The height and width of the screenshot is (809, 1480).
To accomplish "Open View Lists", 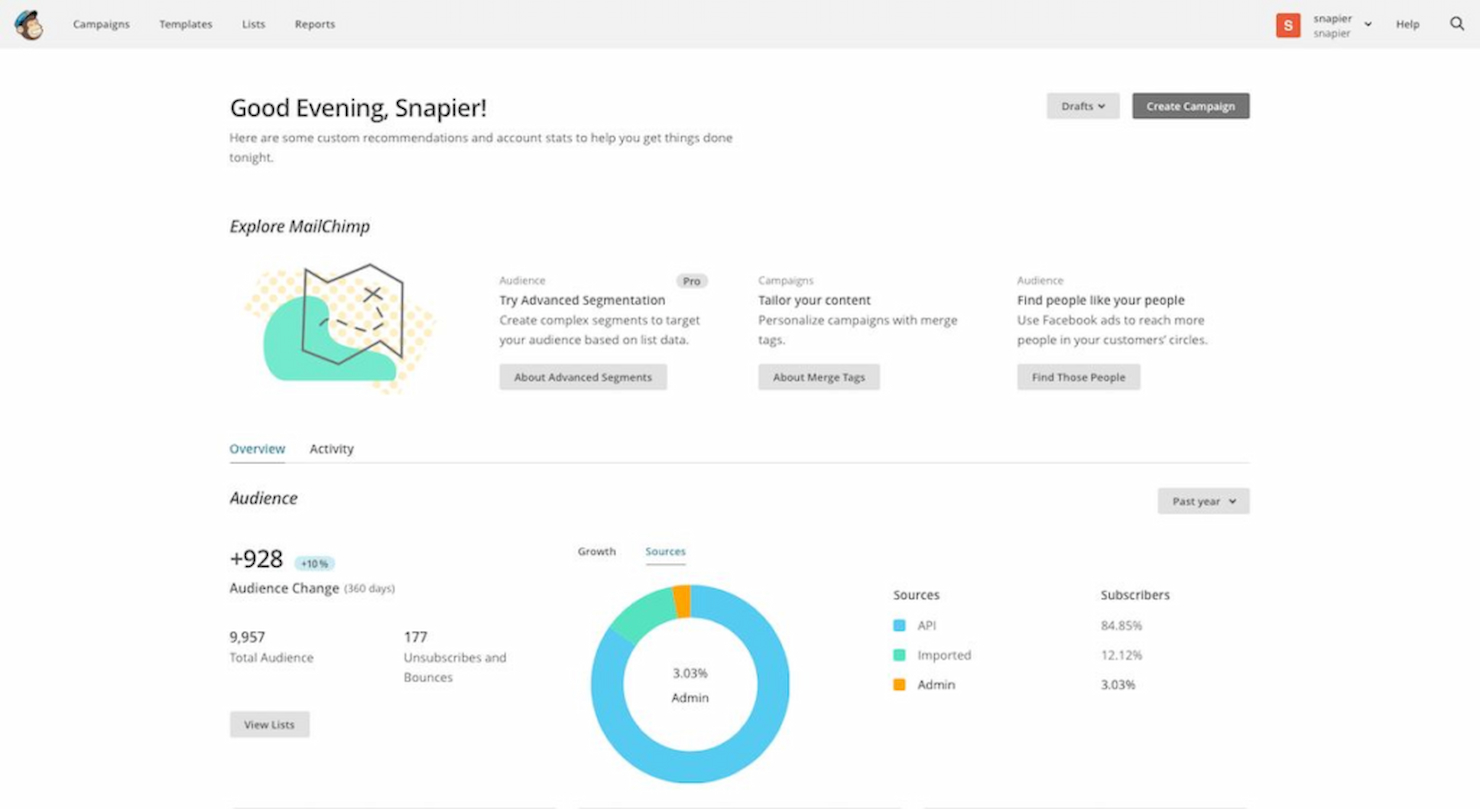I will point(269,724).
